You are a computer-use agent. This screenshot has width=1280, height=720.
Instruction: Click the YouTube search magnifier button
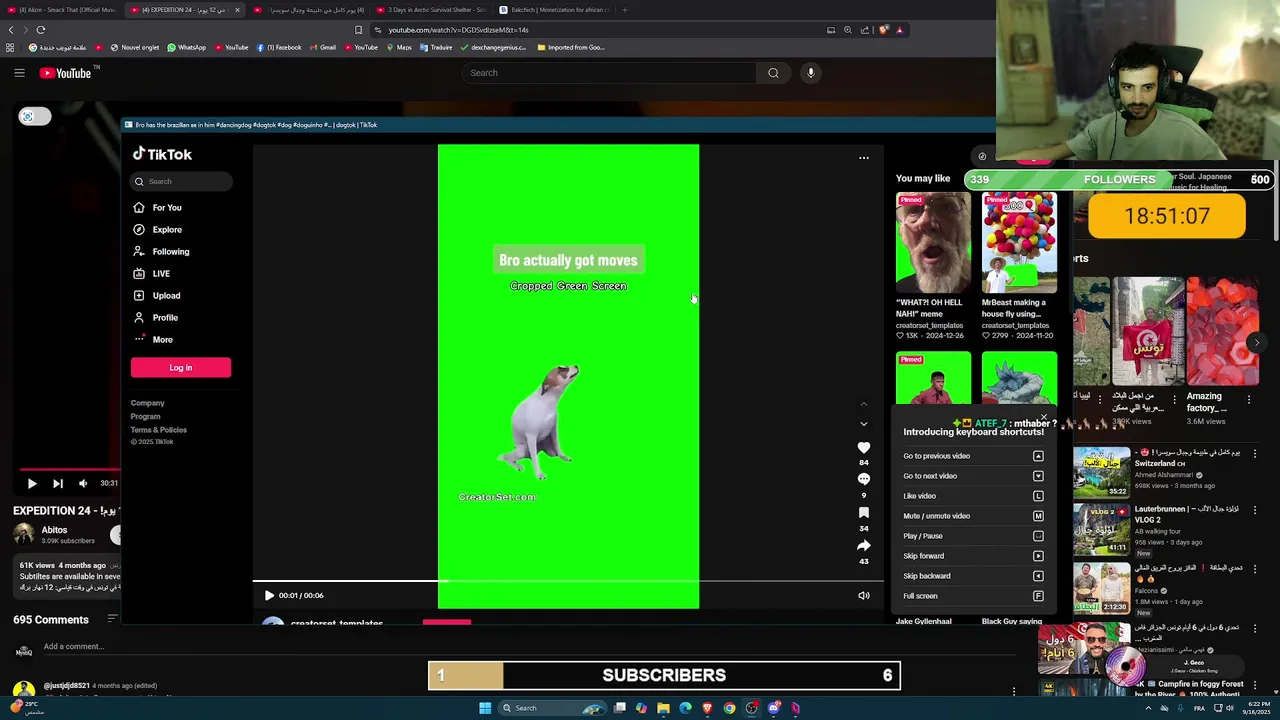pyautogui.click(x=773, y=72)
